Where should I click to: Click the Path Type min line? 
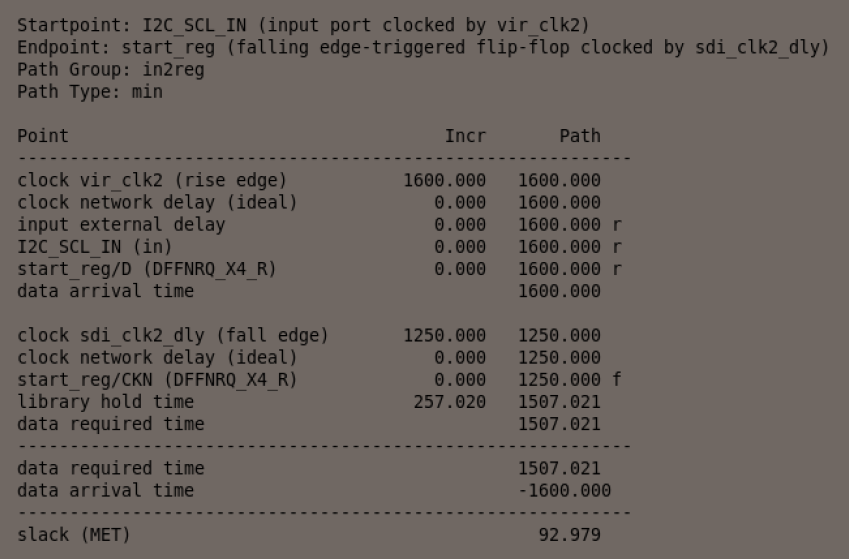[90, 91]
